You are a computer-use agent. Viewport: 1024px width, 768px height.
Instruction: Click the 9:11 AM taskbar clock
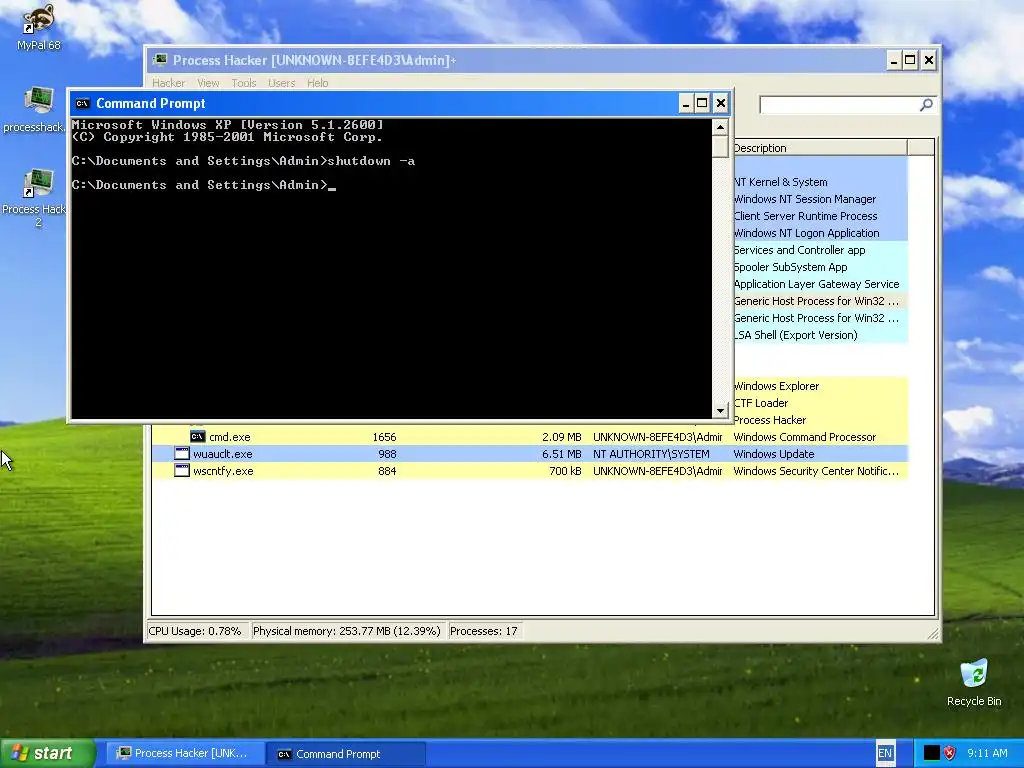coord(987,753)
